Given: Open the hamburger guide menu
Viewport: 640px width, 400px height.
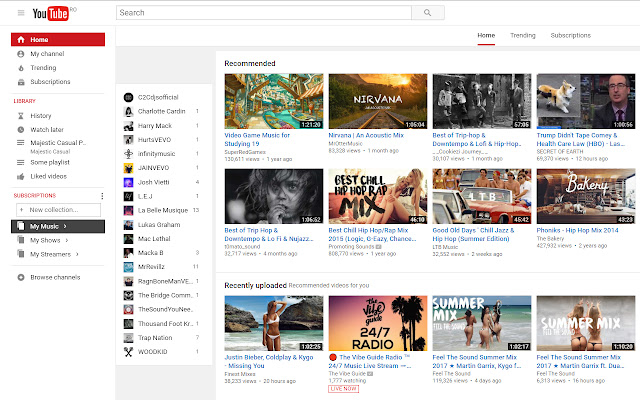Looking at the screenshot, I should [21, 13].
